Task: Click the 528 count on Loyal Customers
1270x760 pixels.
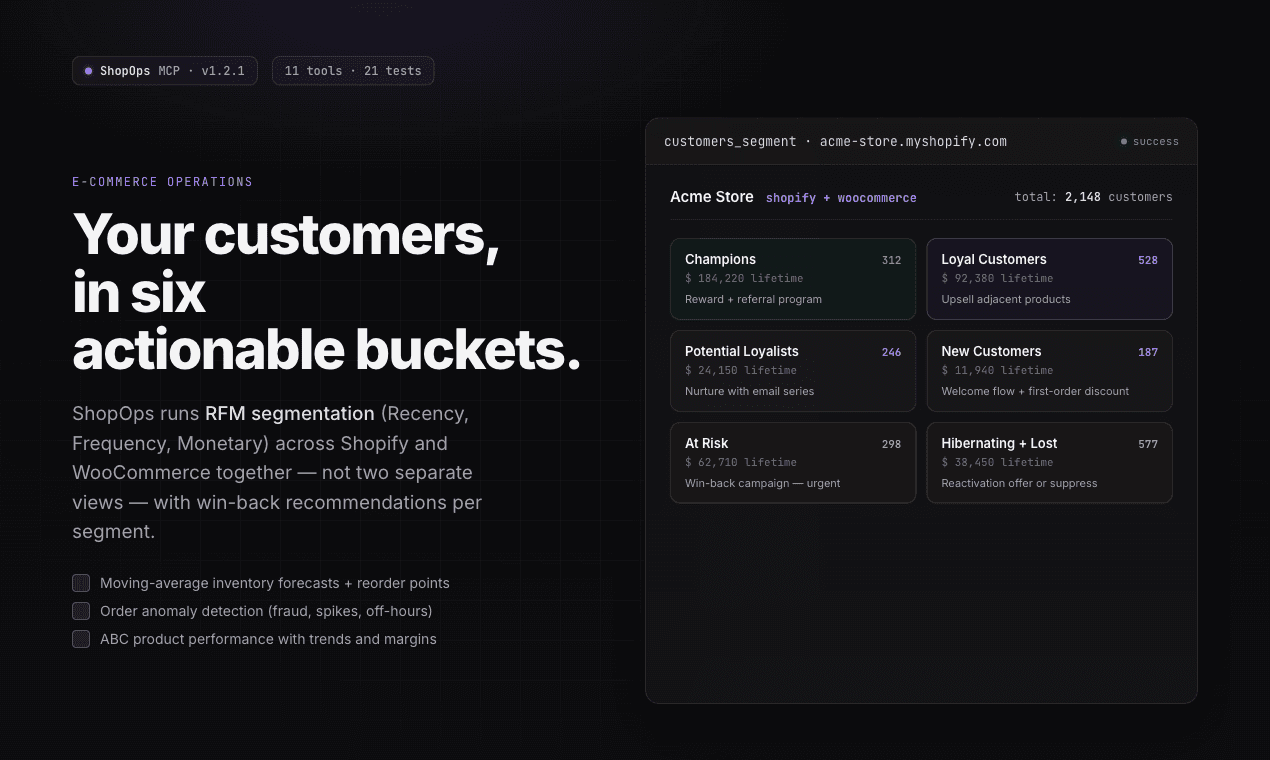Action: point(1147,260)
